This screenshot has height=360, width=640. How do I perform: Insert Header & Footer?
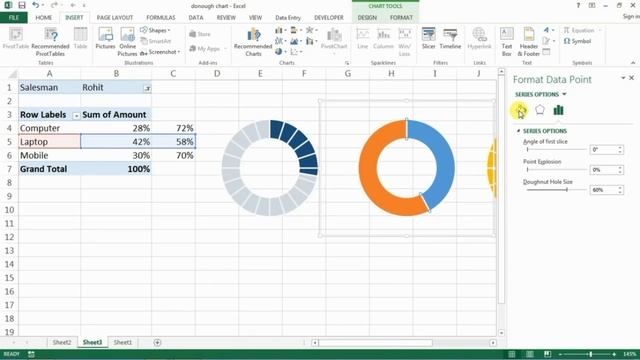[529, 42]
